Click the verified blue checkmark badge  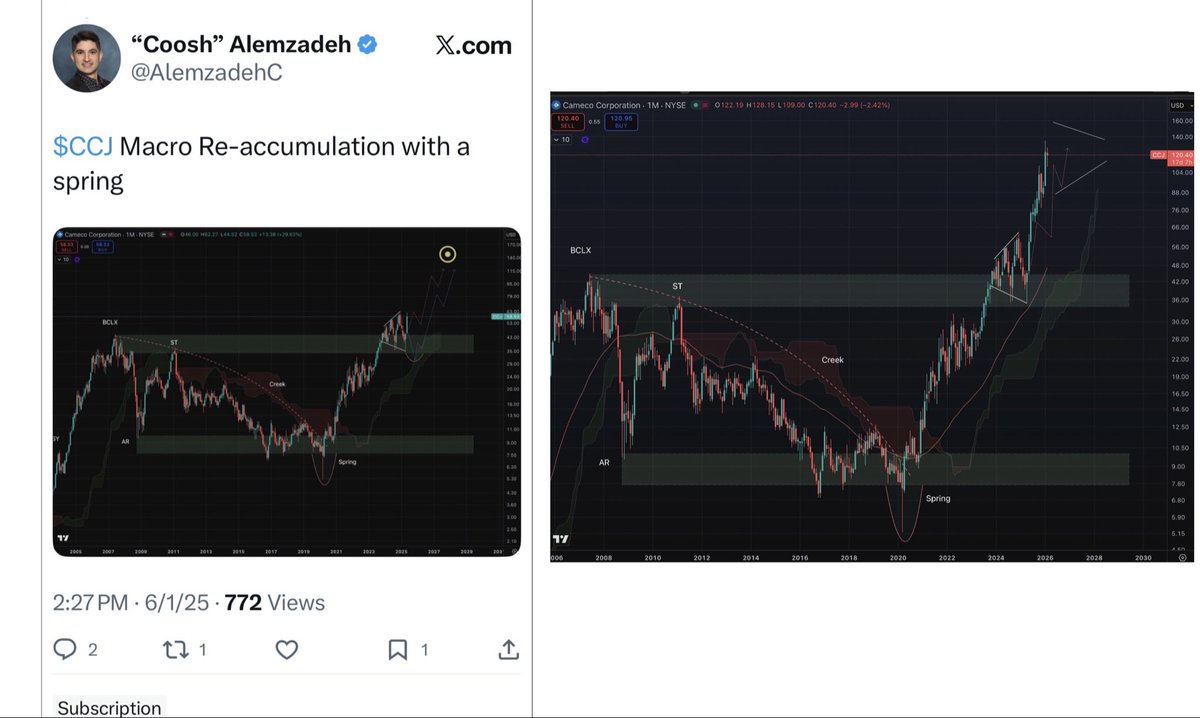[x=368, y=44]
